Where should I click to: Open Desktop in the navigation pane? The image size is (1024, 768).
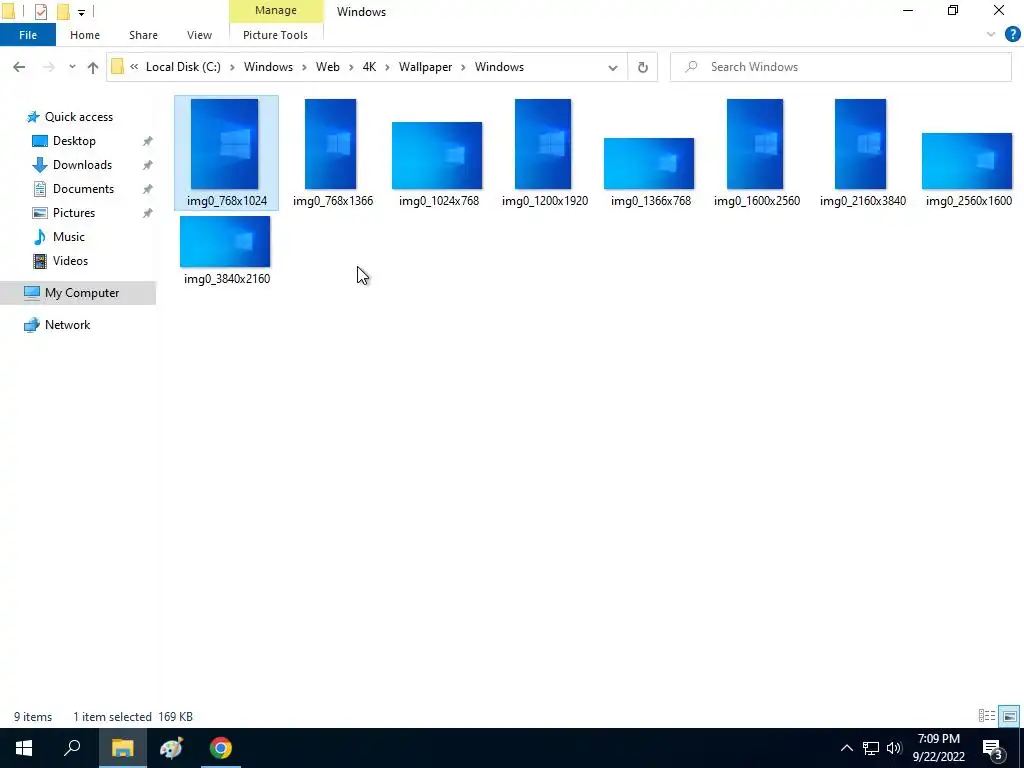(x=74, y=141)
